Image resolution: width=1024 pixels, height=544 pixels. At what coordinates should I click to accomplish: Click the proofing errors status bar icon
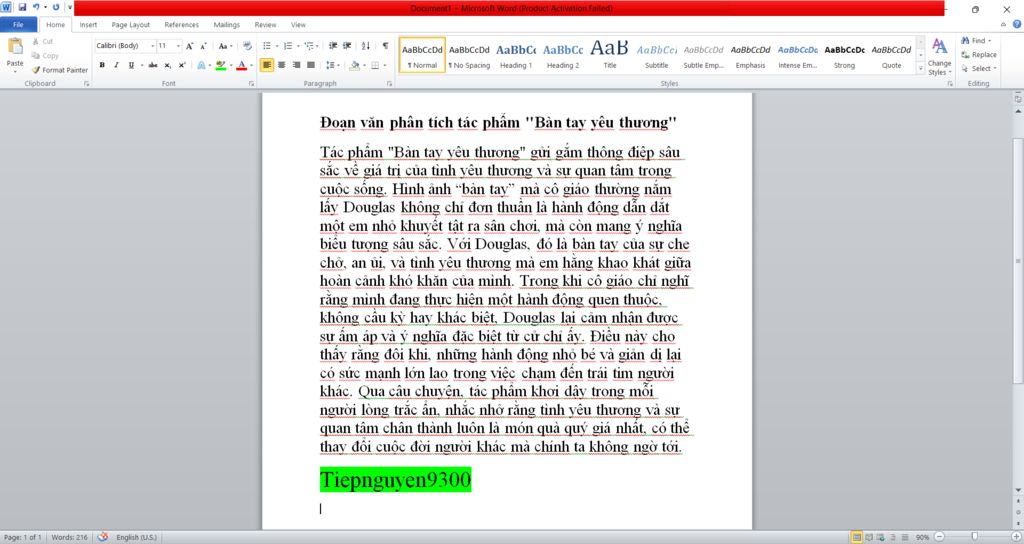(103, 537)
